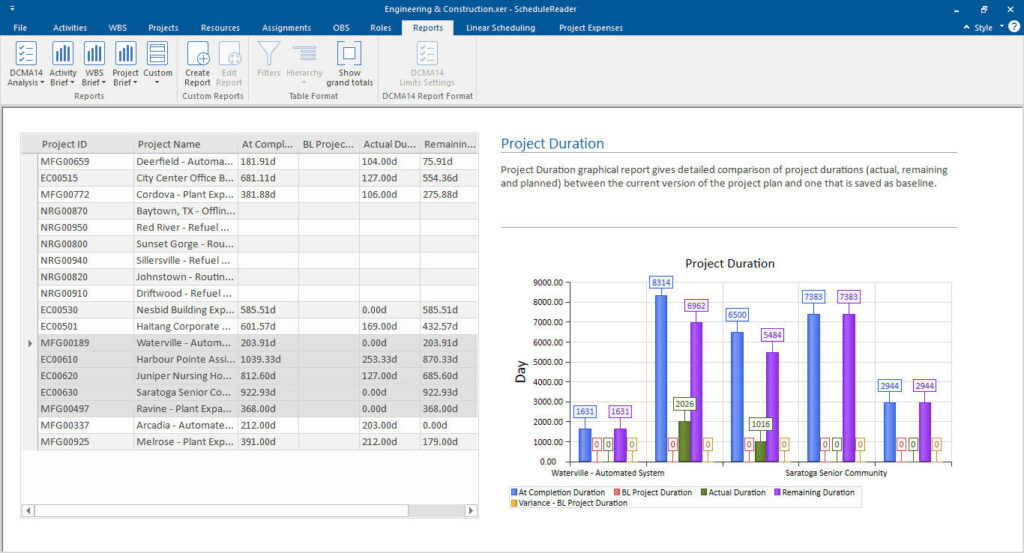Image resolution: width=1024 pixels, height=553 pixels.
Task: Select row MFG00772
Action: click(x=249, y=195)
